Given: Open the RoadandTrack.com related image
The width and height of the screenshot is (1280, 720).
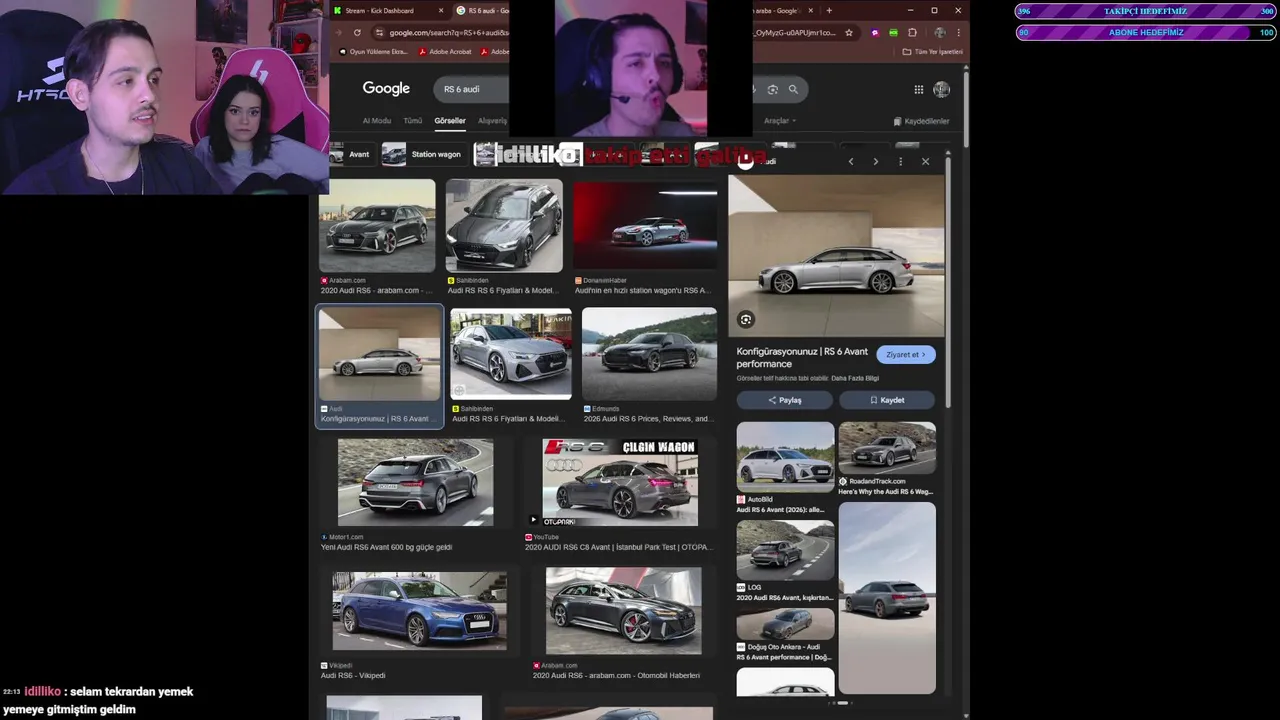Looking at the screenshot, I should [x=887, y=447].
